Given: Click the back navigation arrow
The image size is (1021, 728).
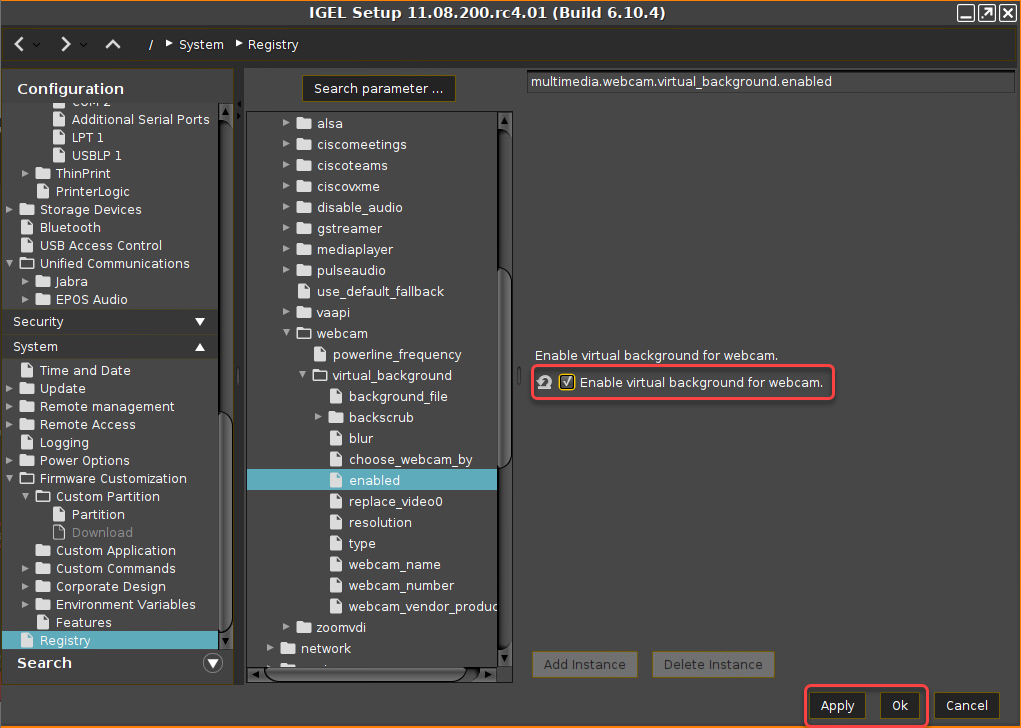Looking at the screenshot, I should [x=20, y=44].
